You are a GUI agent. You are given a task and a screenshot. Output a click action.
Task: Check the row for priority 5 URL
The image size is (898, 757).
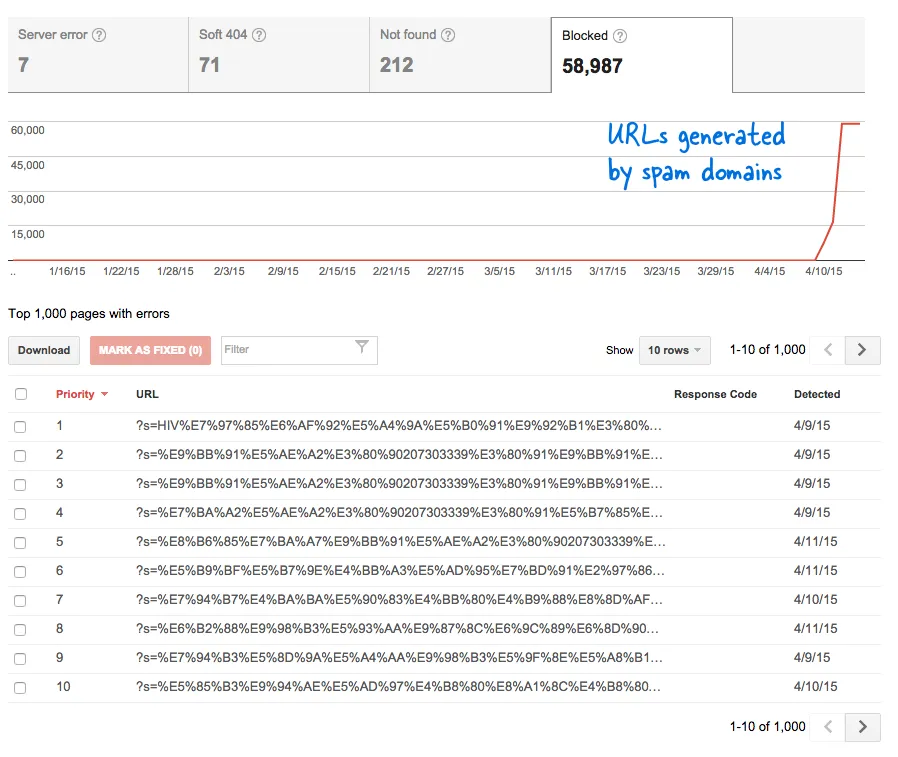click(21, 541)
